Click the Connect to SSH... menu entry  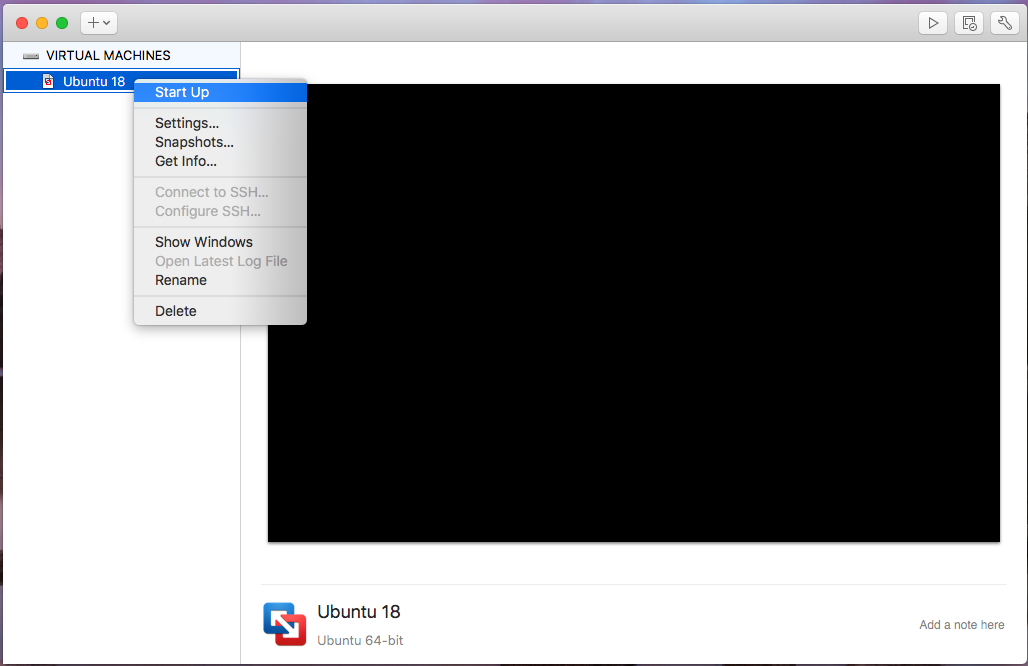[x=220, y=192]
